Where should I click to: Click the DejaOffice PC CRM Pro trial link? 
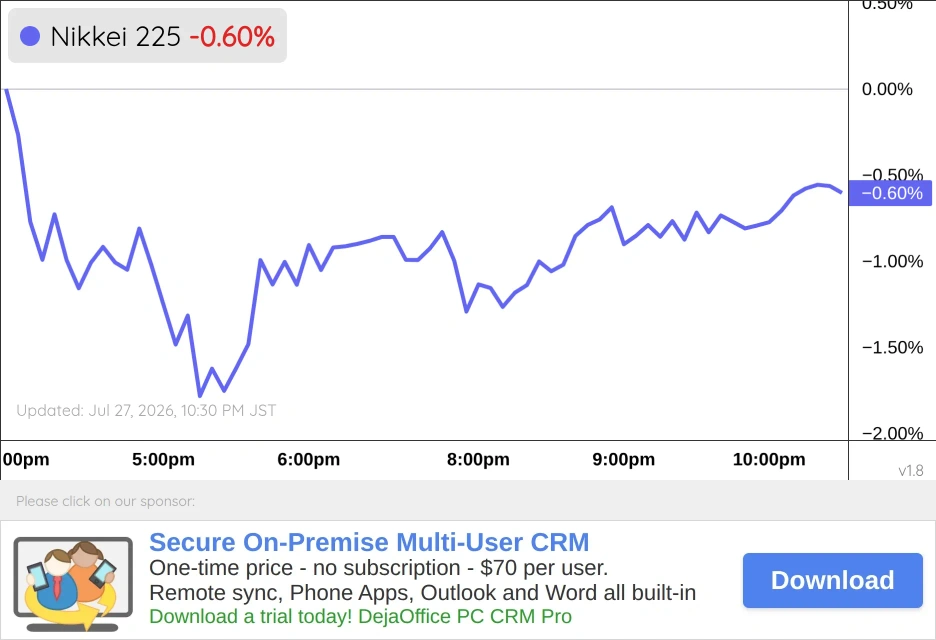pyautogui.click(x=361, y=616)
